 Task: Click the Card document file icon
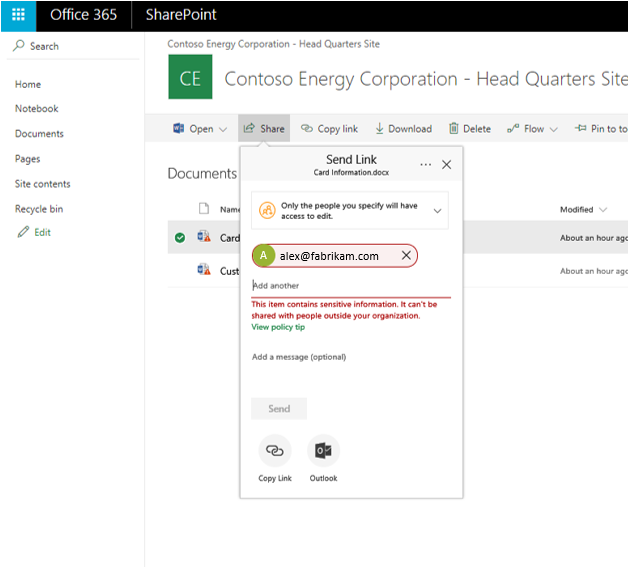204,236
